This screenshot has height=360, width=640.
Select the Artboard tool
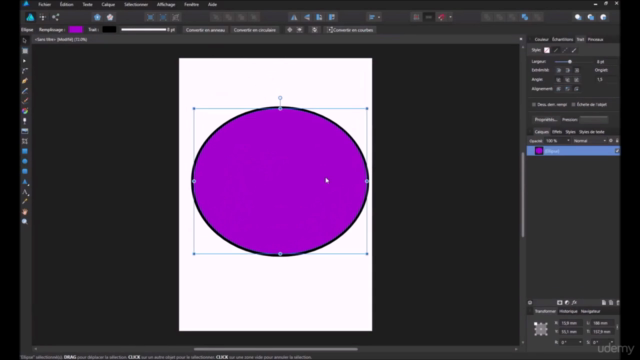(24, 51)
